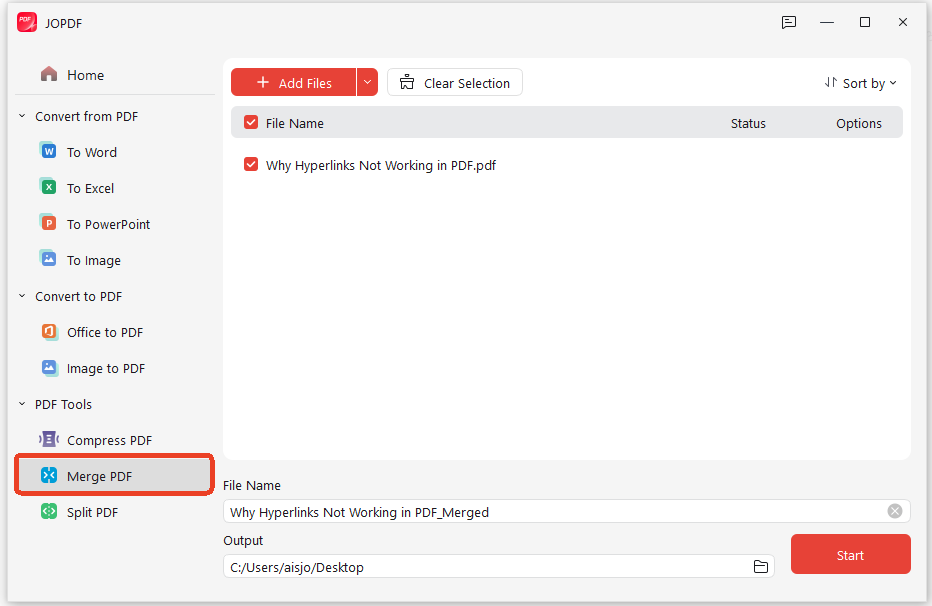This screenshot has height=606, width=932.
Task: Minimize the JOPDF window
Action: point(827,23)
